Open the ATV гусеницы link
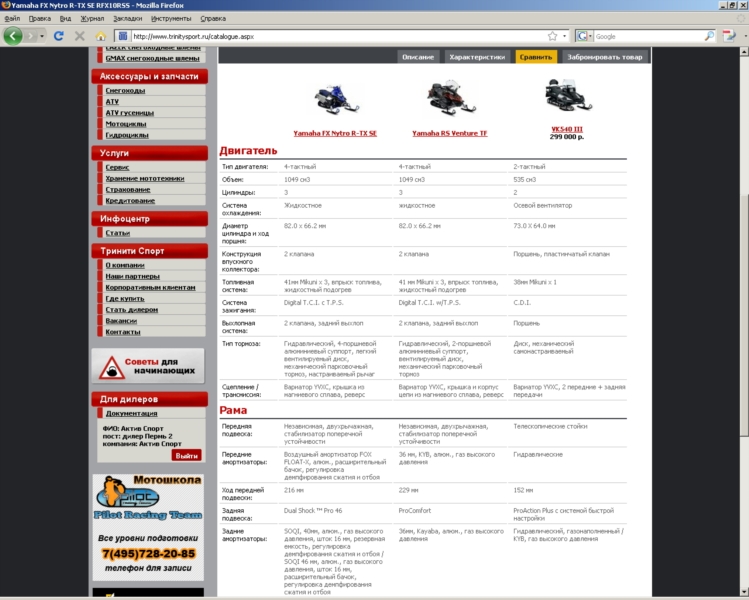Screen dimensions: 749x600 [129, 113]
